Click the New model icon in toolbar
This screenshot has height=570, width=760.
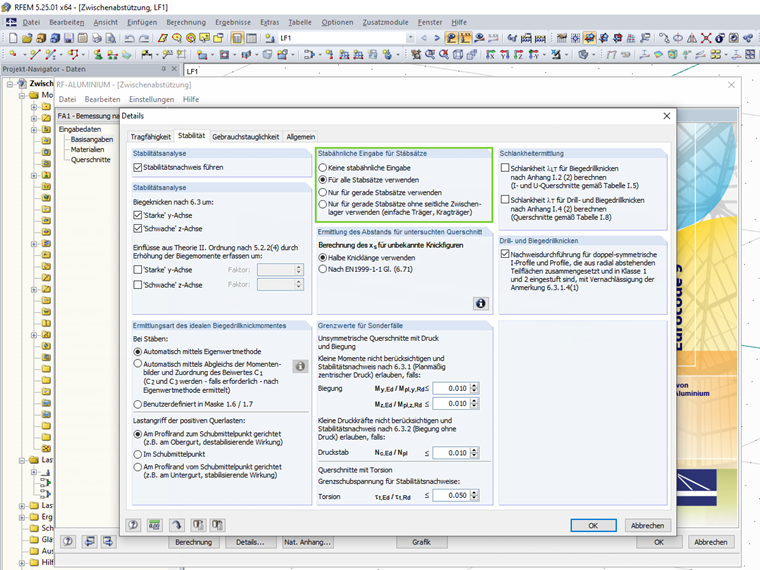pos(13,38)
